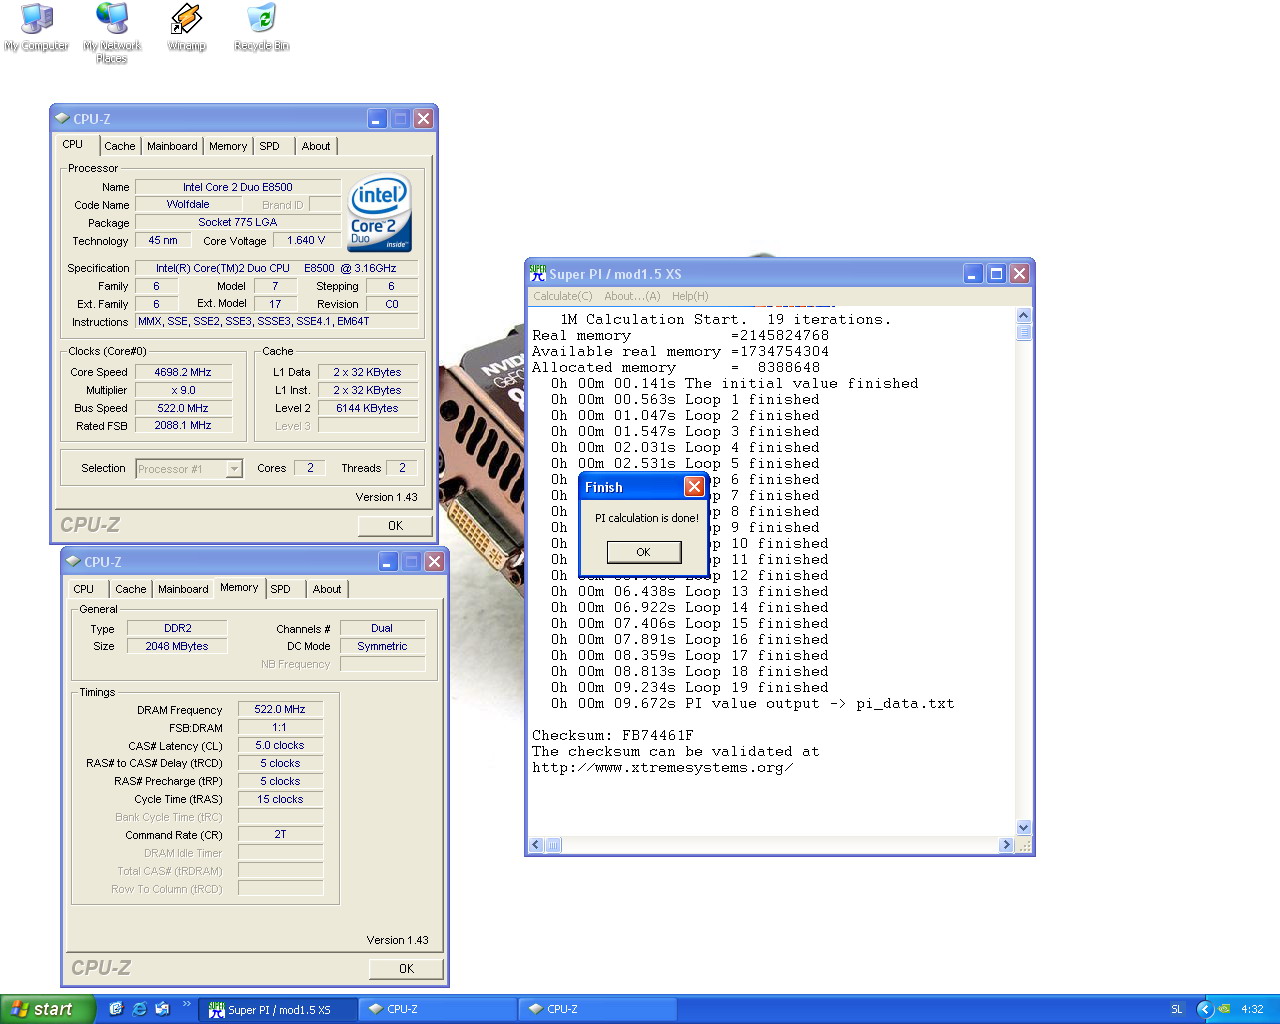
Task: Open the Start menu
Action: [x=47, y=1009]
